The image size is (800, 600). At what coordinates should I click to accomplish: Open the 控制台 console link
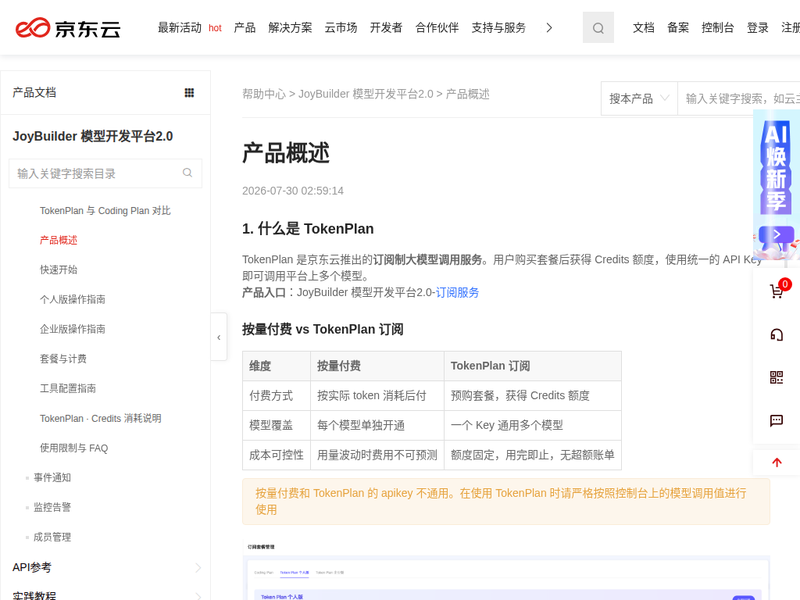click(x=718, y=28)
